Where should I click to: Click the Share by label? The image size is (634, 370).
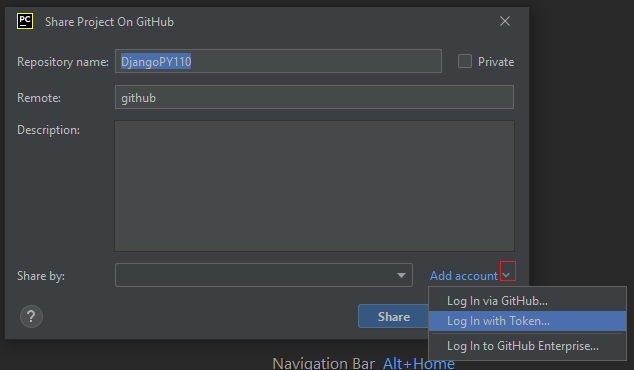click(41, 276)
